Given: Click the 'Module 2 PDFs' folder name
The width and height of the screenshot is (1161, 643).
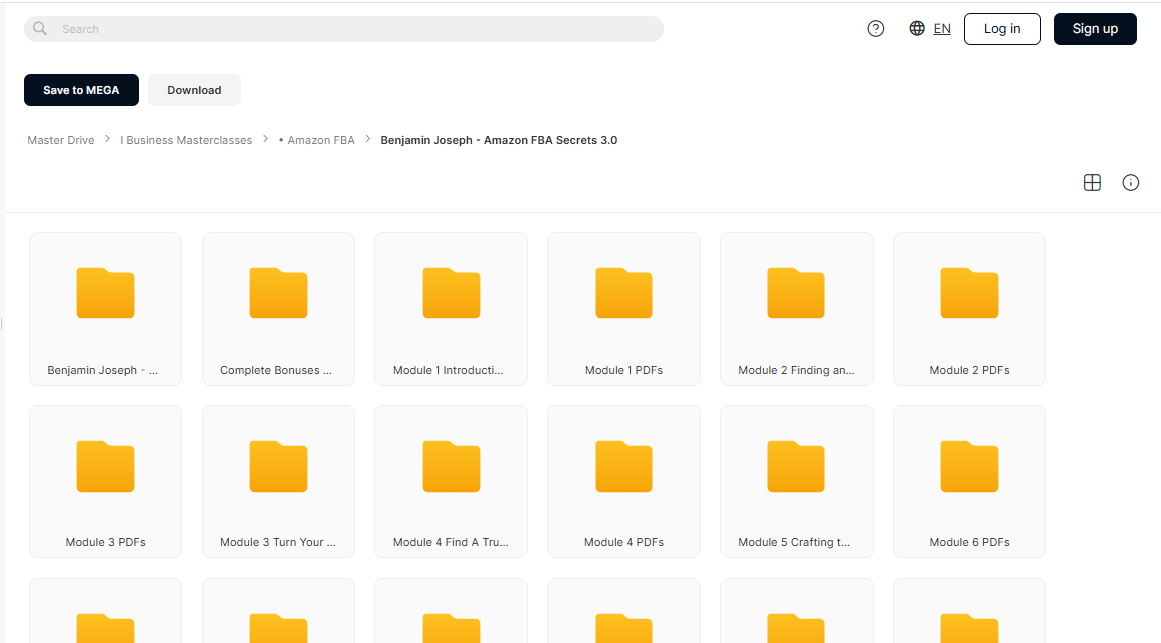Looking at the screenshot, I should pyautogui.click(x=969, y=370).
